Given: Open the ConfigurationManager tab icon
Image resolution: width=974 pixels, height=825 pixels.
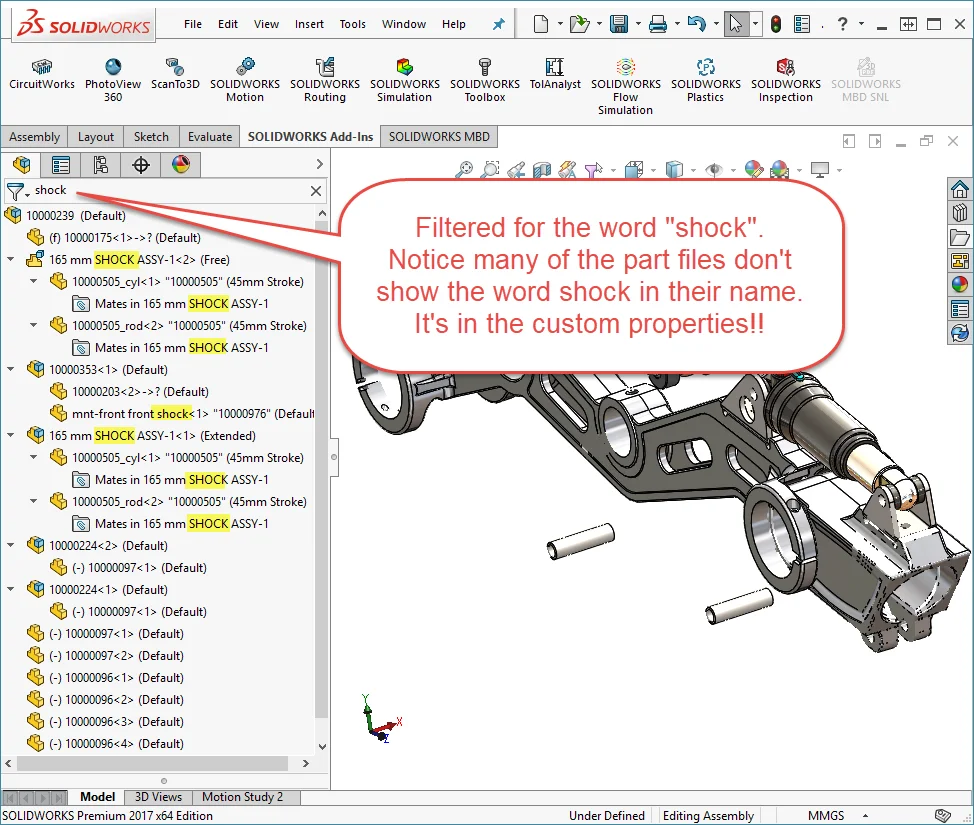Looking at the screenshot, I should [100, 165].
